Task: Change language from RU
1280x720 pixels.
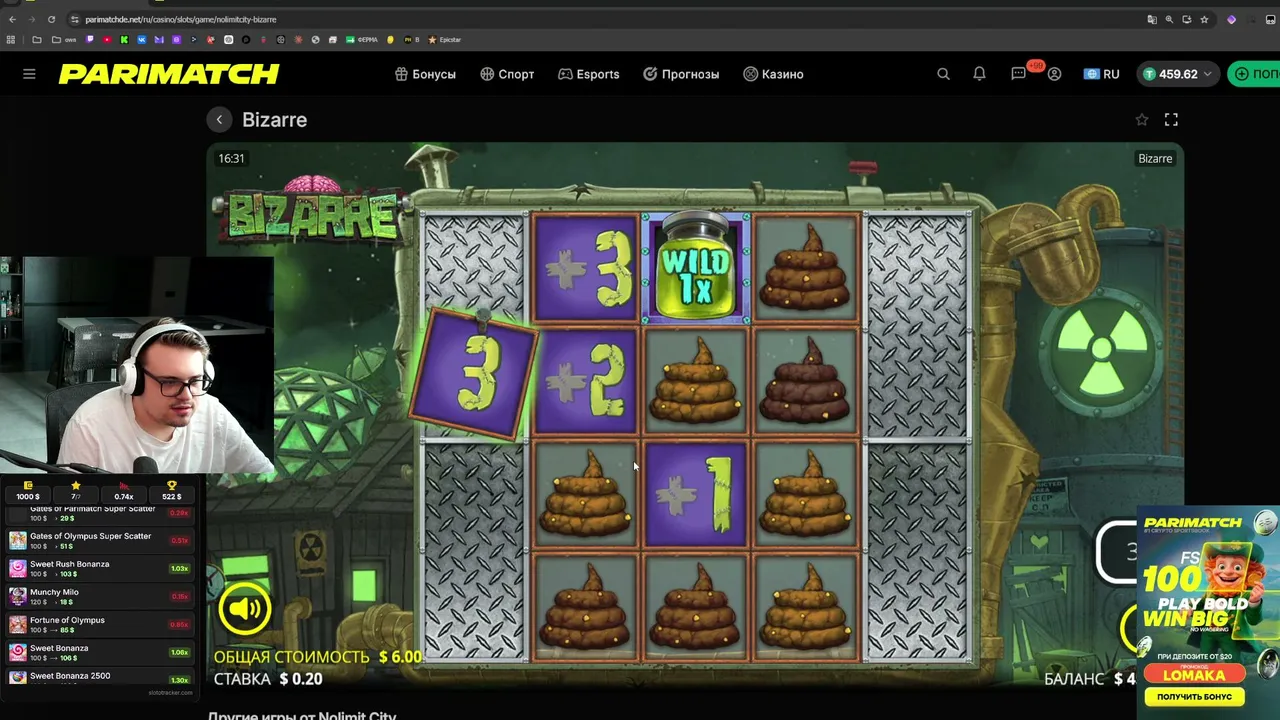Action: [x=1102, y=74]
